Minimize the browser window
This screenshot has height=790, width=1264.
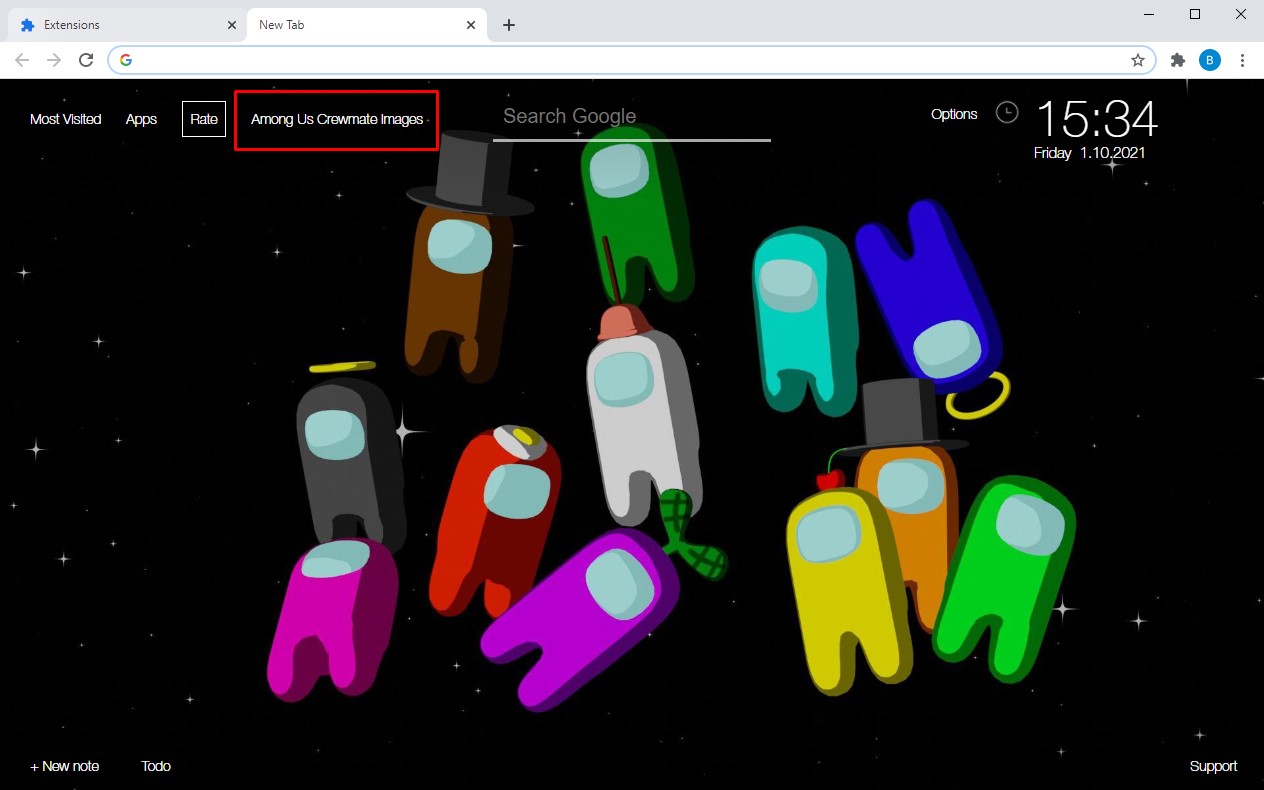pyautogui.click(x=1148, y=14)
